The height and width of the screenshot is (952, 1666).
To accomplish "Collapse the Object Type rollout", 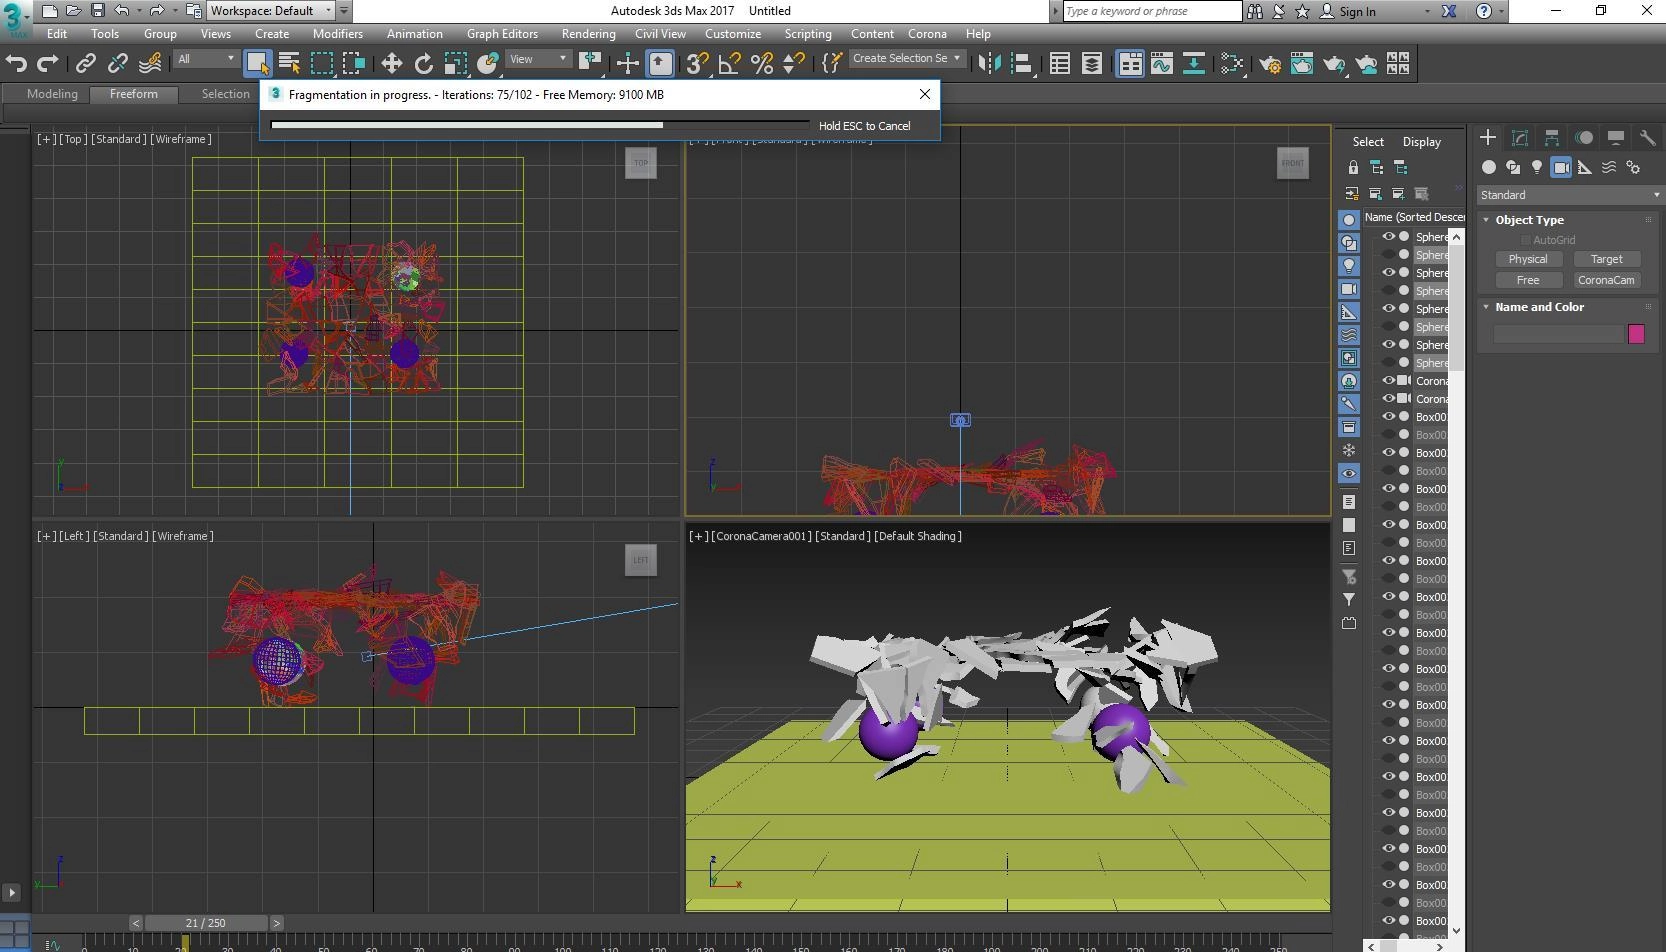I will coord(1486,220).
